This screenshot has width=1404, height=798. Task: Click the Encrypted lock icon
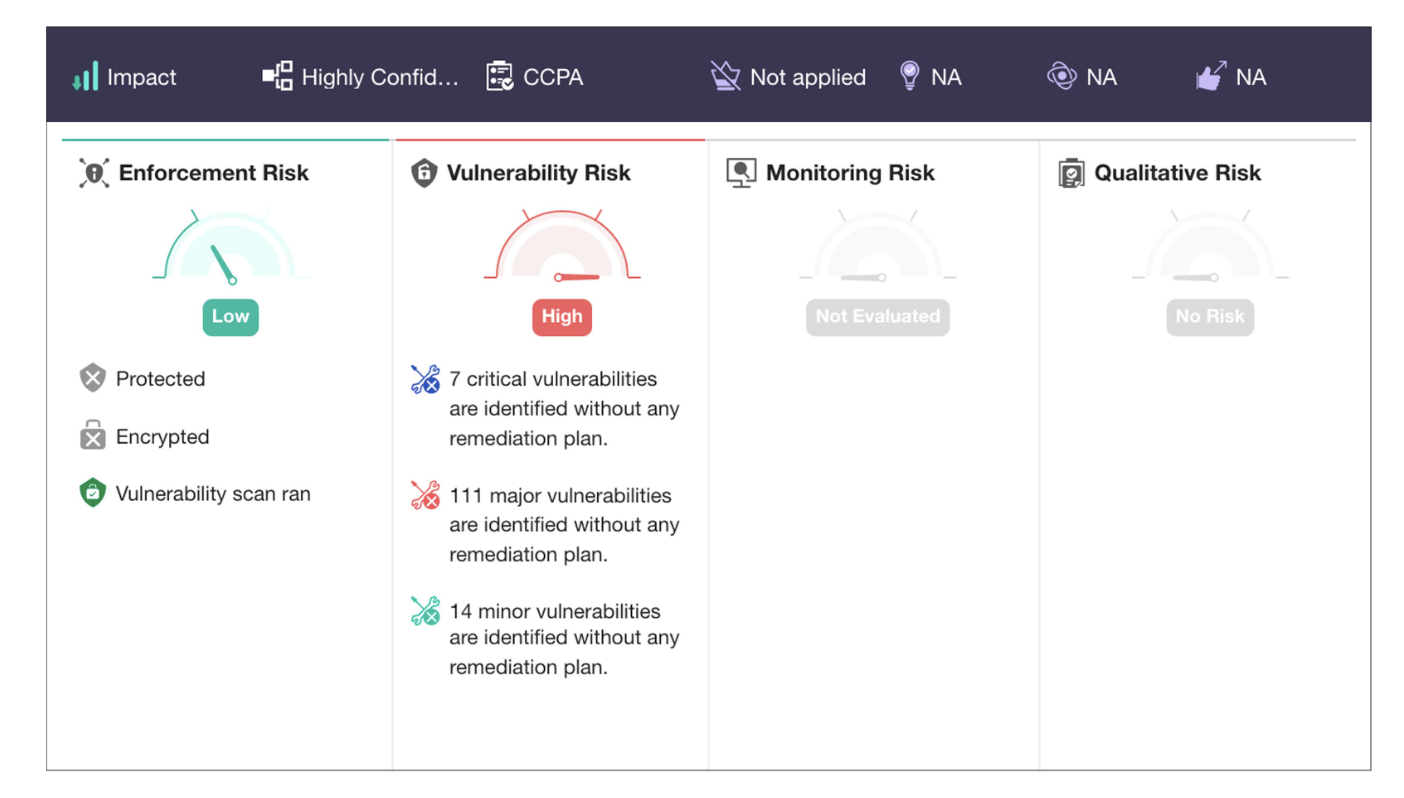pyautogui.click(x=92, y=436)
